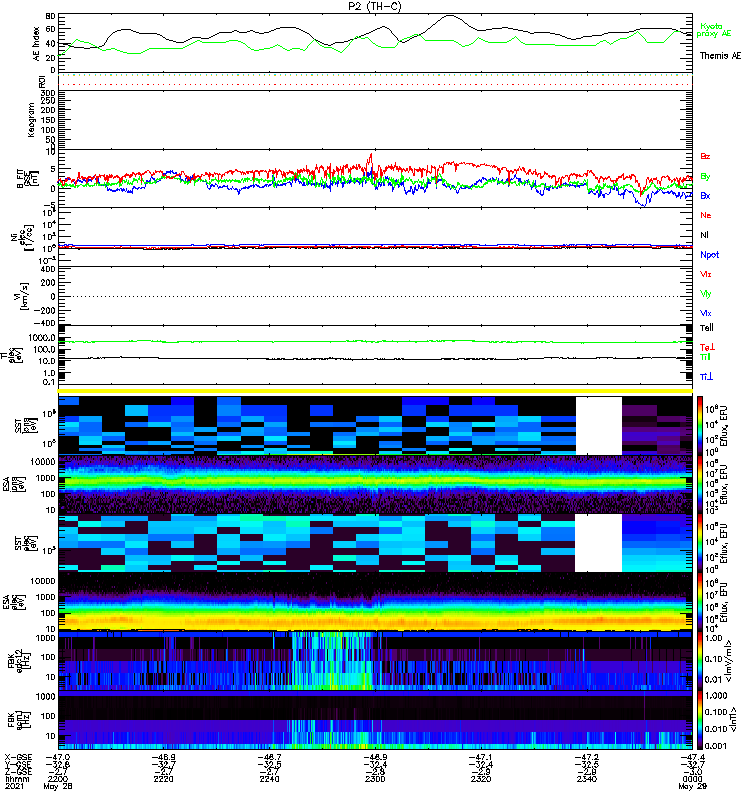Click the -47.2 X-GSE position value
This screenshot has height=800, width=750.
[586, 757]
